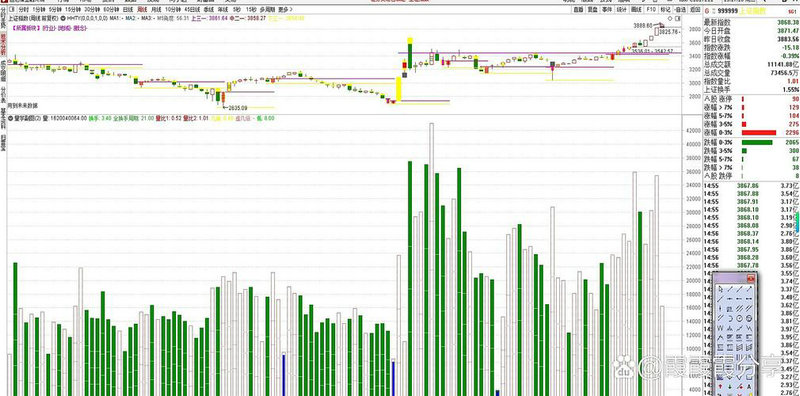800x396 pixels.
Task: Click the 所属板块 sector link
Action: (x=27, y=28)
